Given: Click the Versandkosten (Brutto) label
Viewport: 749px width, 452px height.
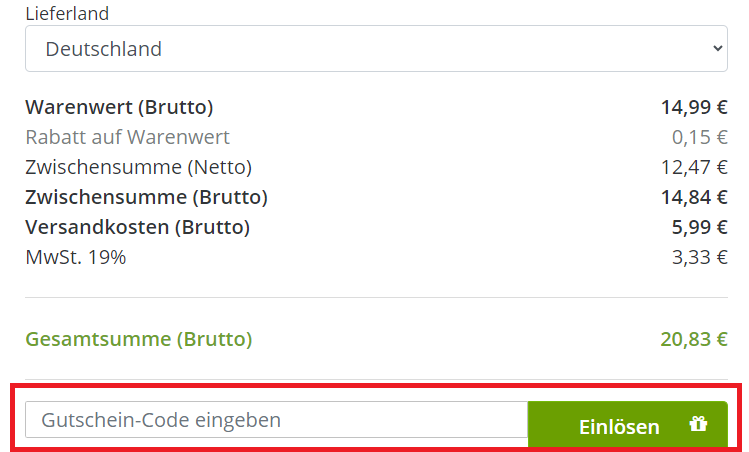Looking at the screenshot, I should pos(137,227).
